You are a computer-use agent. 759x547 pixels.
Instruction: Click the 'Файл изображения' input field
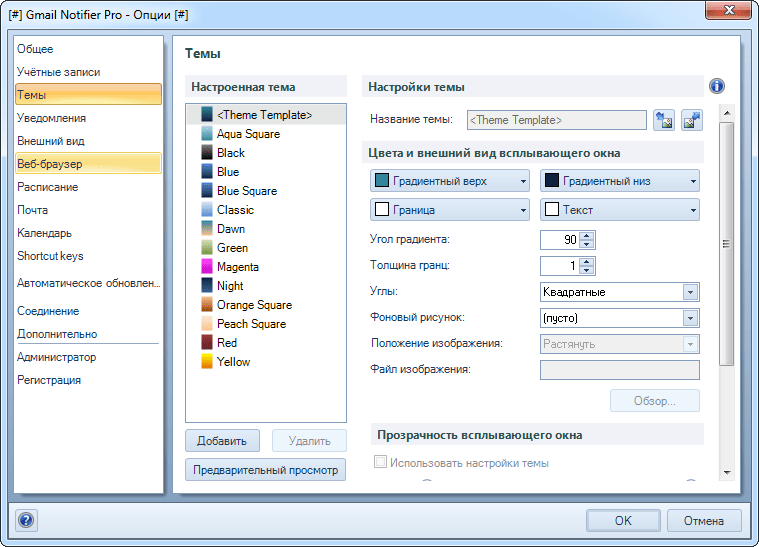click(x=620, y=370)
